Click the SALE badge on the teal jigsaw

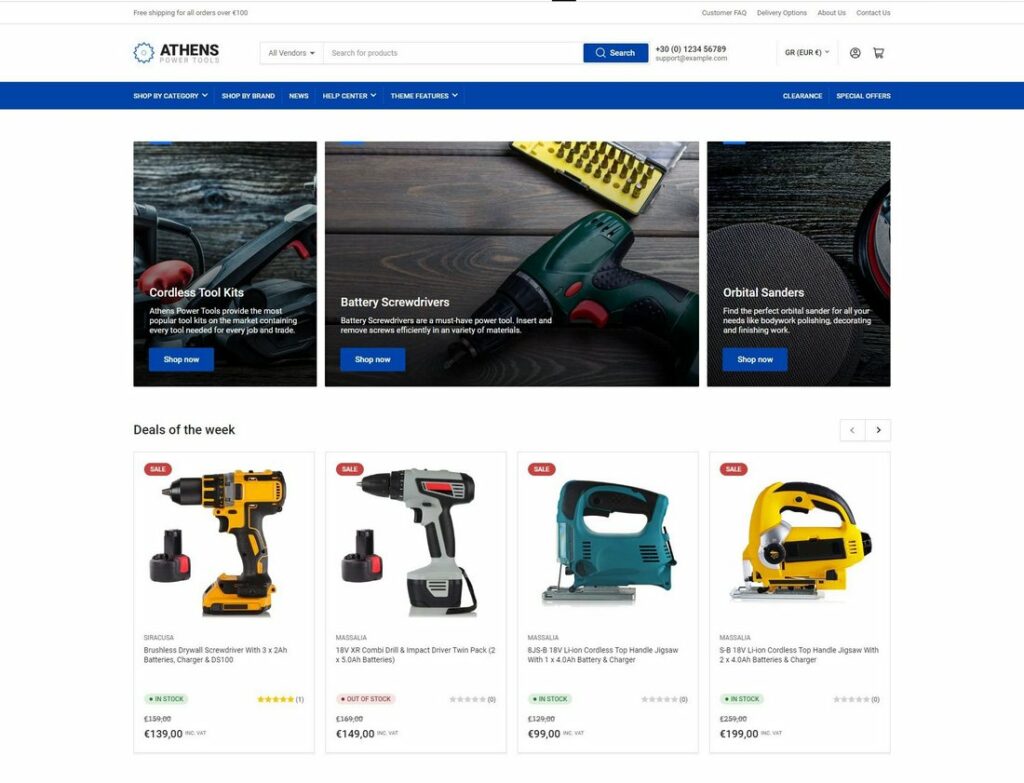tap(541, 469)
